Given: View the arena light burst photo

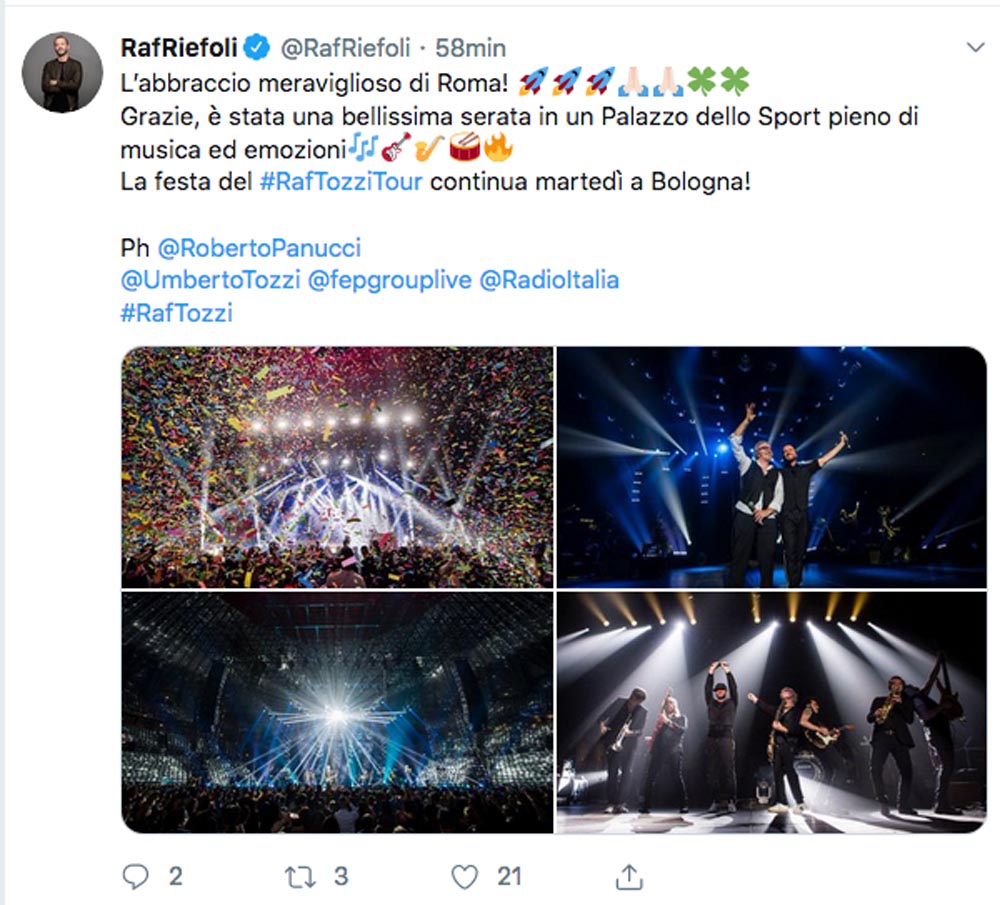Looking at the screenshot, I should pyautogui.click(x=337, y=712).
